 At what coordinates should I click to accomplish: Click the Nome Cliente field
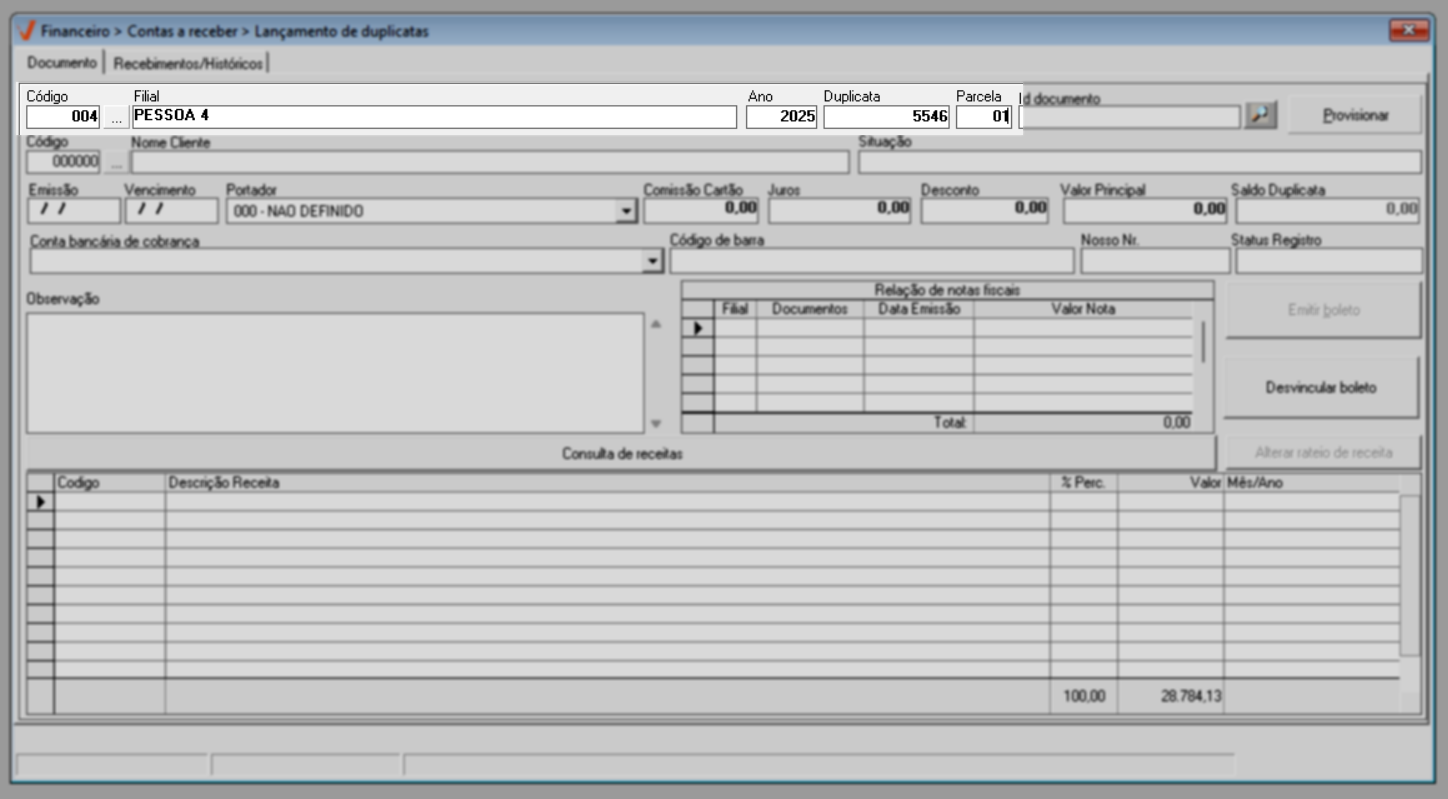click(489, 162)
